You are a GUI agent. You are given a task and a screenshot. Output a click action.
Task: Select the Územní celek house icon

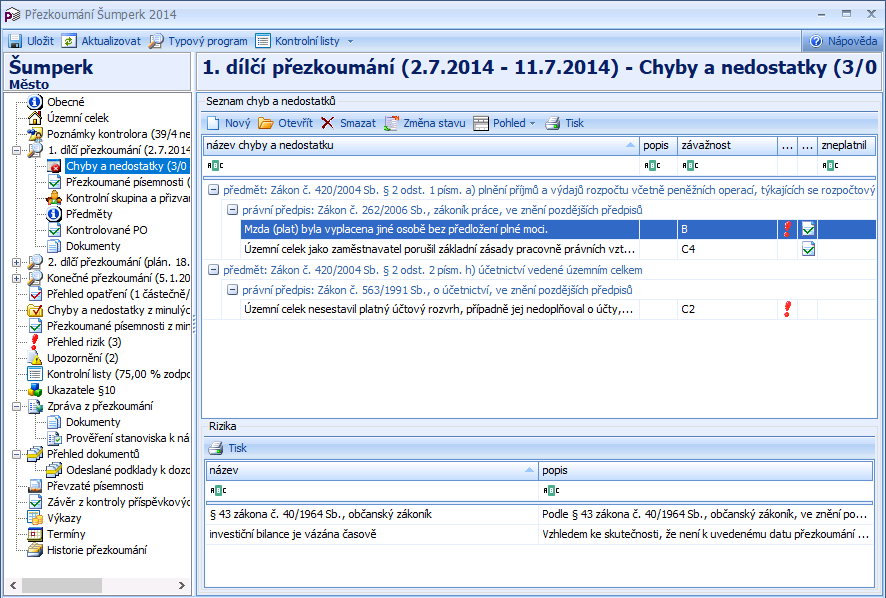35,118
